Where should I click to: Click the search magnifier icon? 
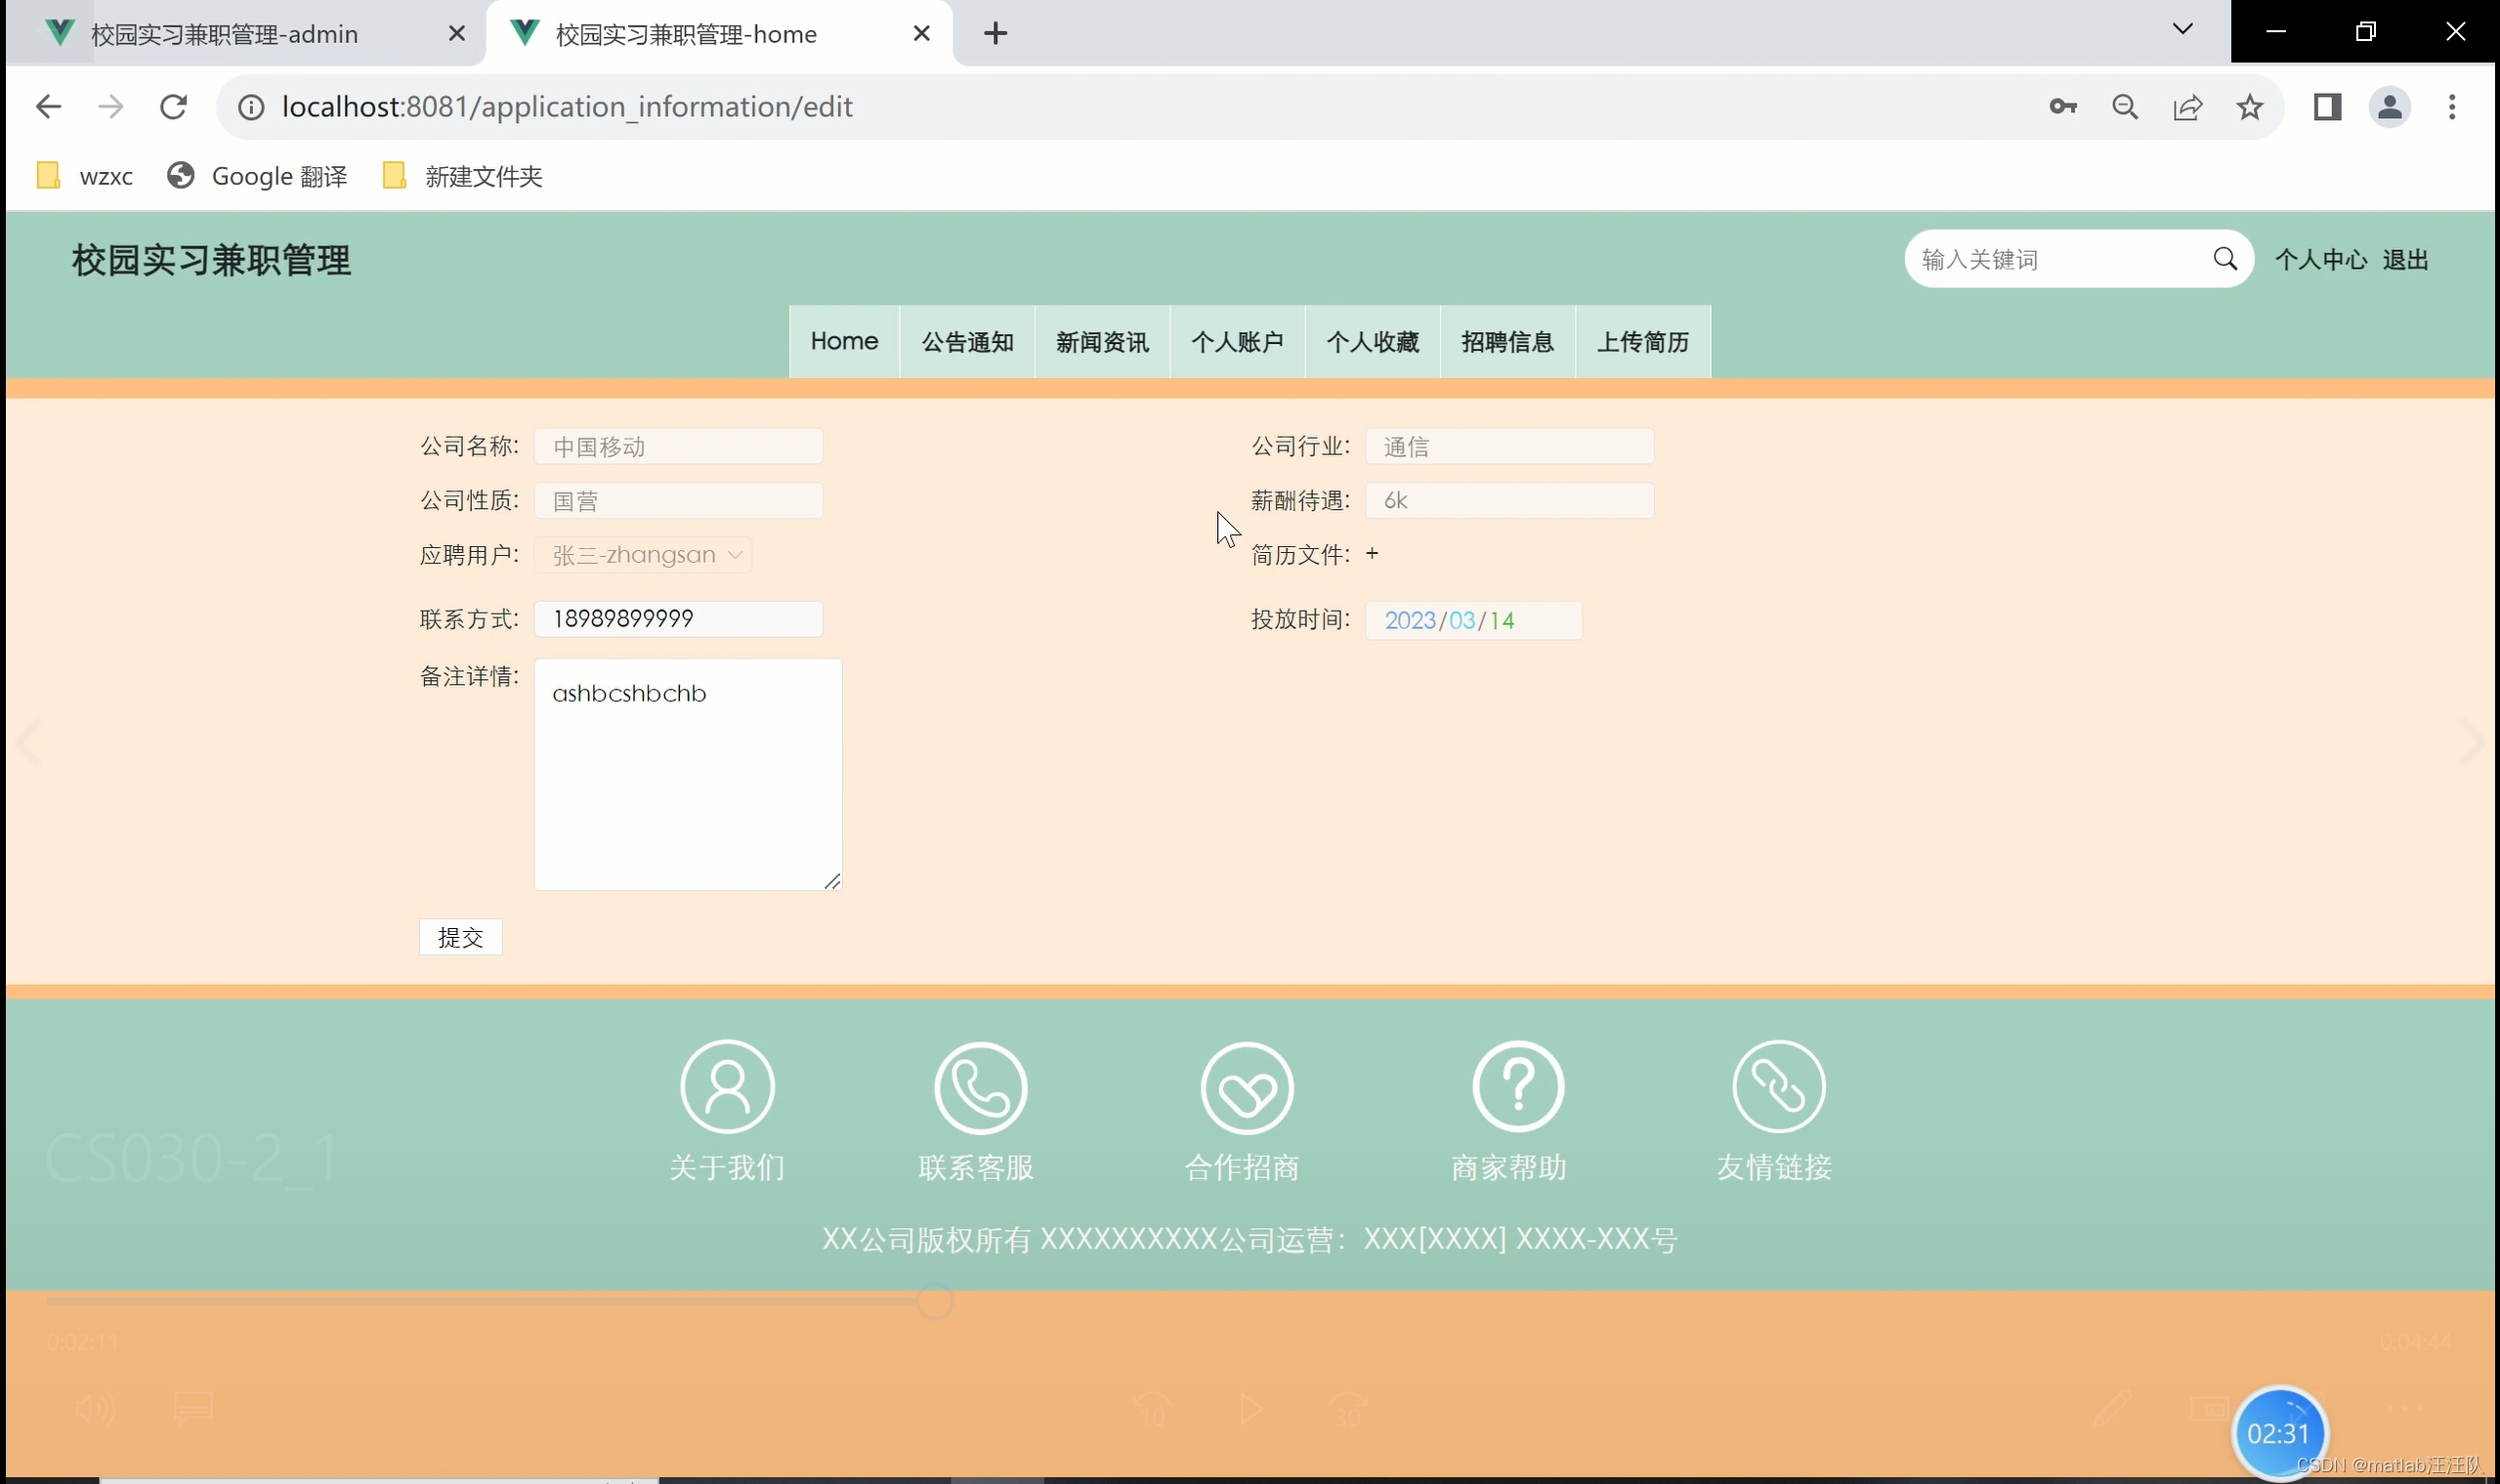tap(2224, 259)
